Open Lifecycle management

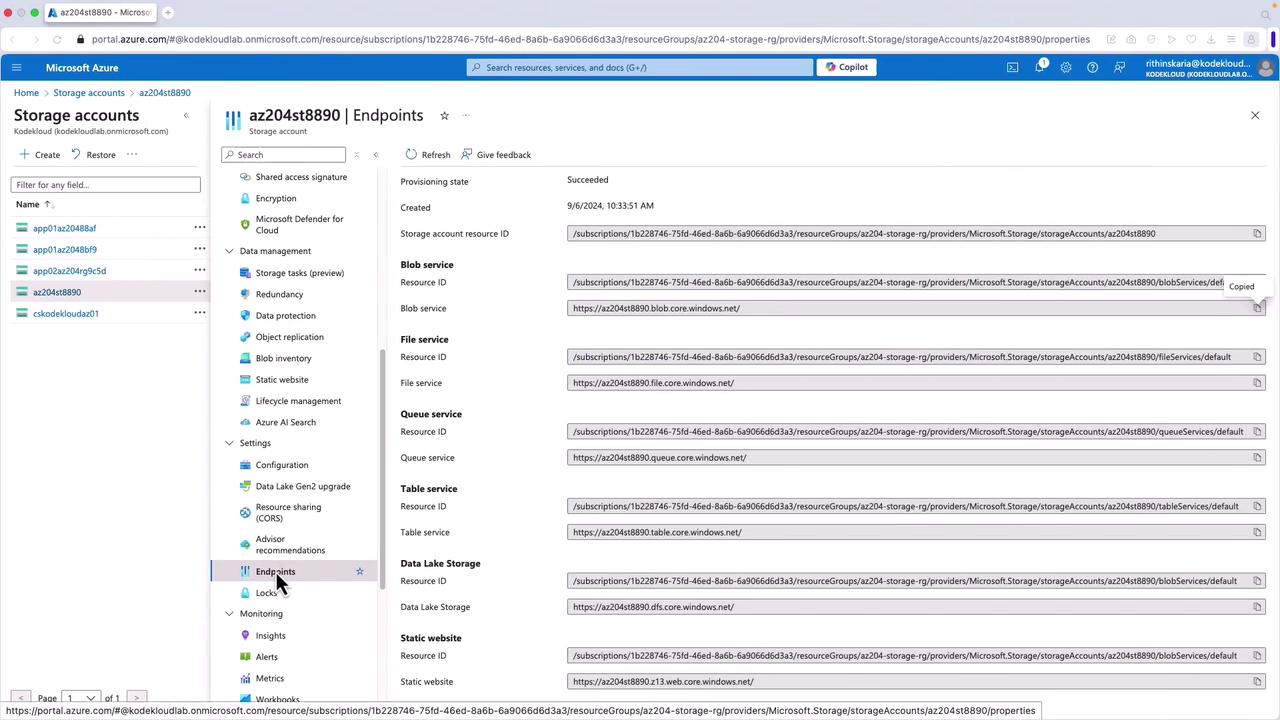(x=298, y=401)
